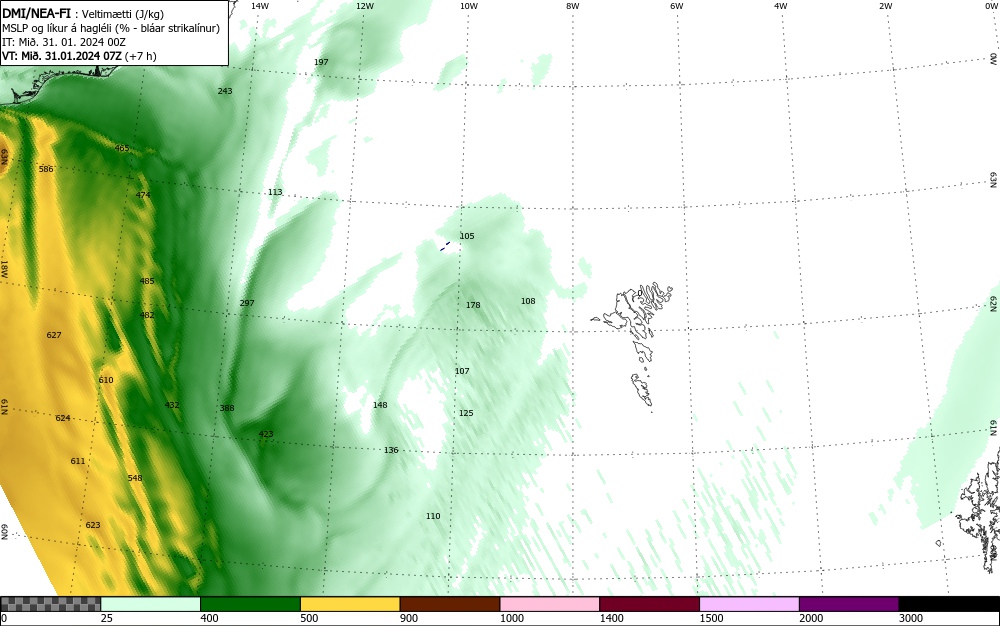Click the map value 125
The height and width of the screenshot is (626, 1000).
(x=466, y=413)
